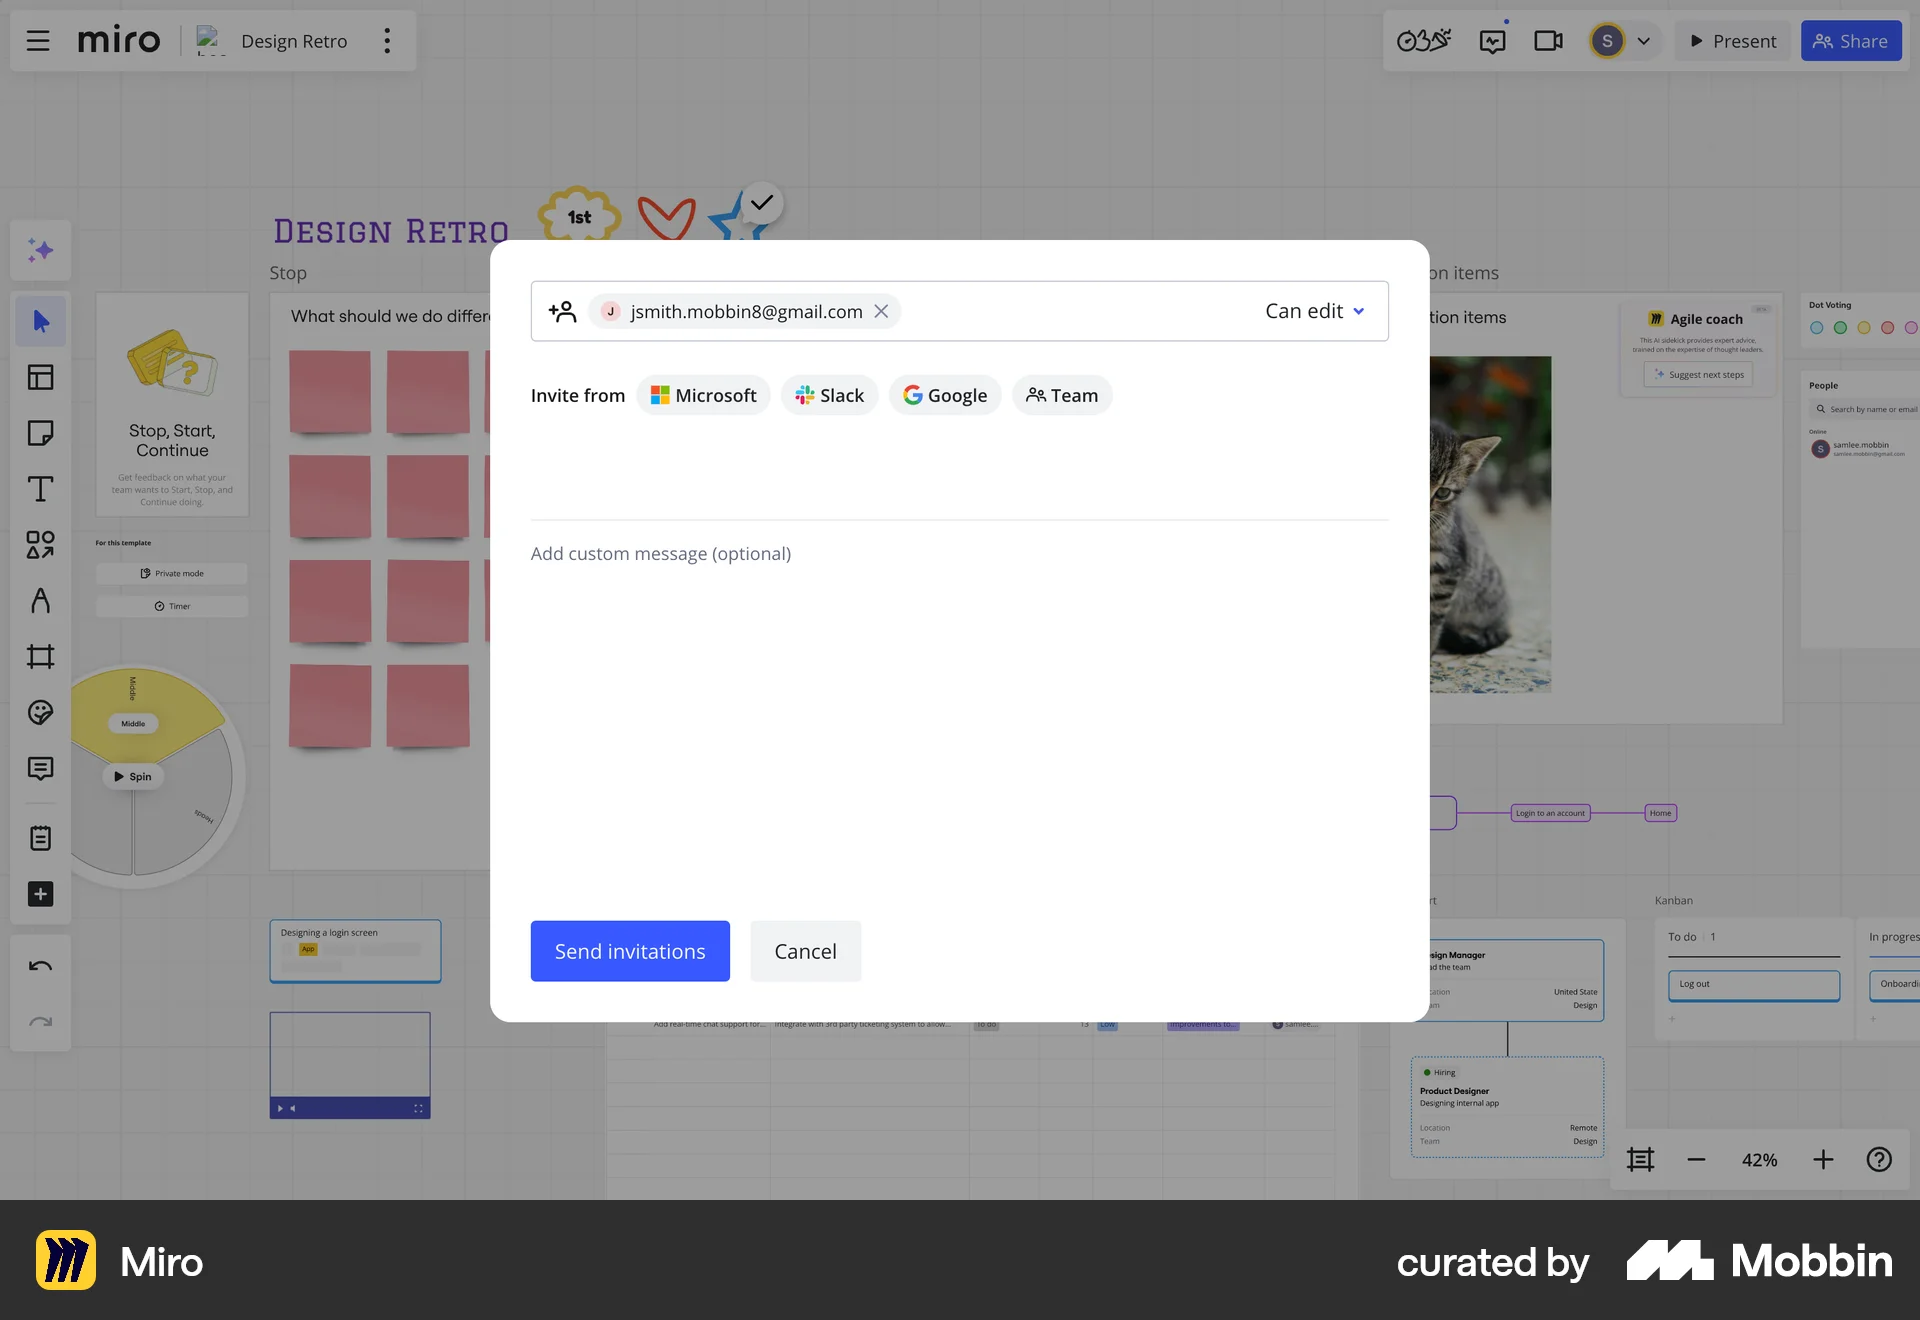The width and height of the screenshot is (1920, 1320).
Task: Select the sticky note tool
Action: [40, 433]
